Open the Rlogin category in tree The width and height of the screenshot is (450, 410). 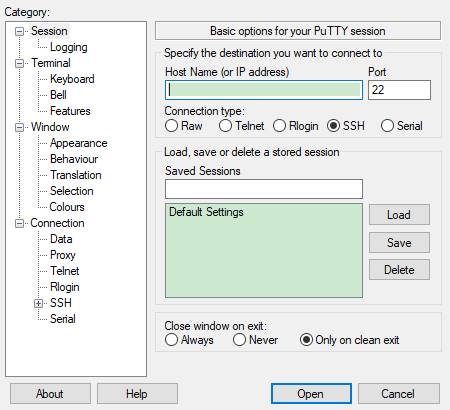pyautogui.click(x=65, y=287)
